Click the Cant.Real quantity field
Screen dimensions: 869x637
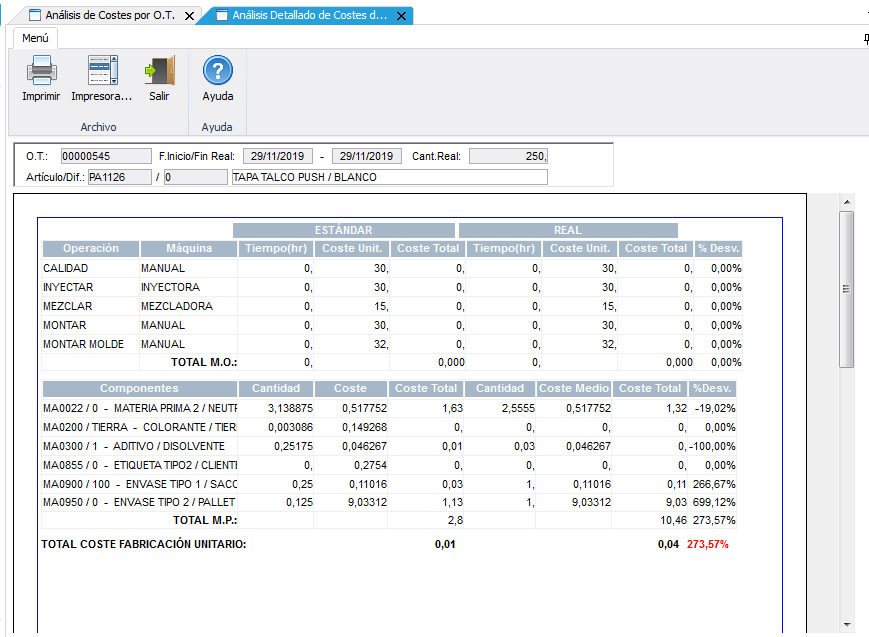(x=508, y=156)
